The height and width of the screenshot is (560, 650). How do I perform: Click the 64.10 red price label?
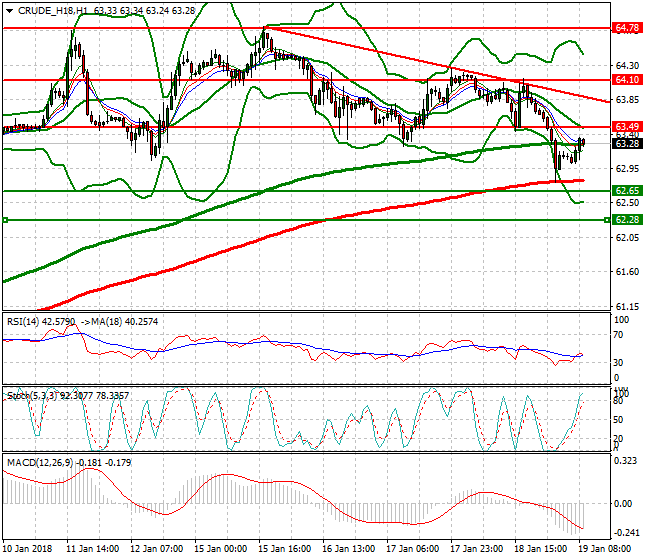coord(627,79)
